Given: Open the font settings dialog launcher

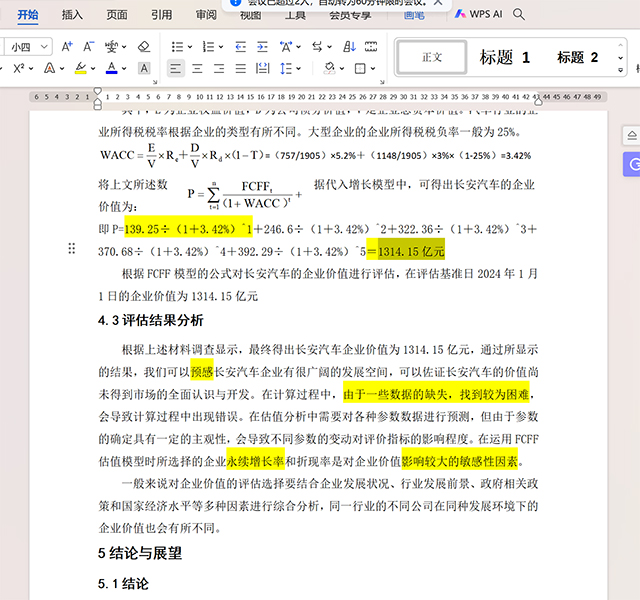Looking at the screenshot, I should pos(155,82).
